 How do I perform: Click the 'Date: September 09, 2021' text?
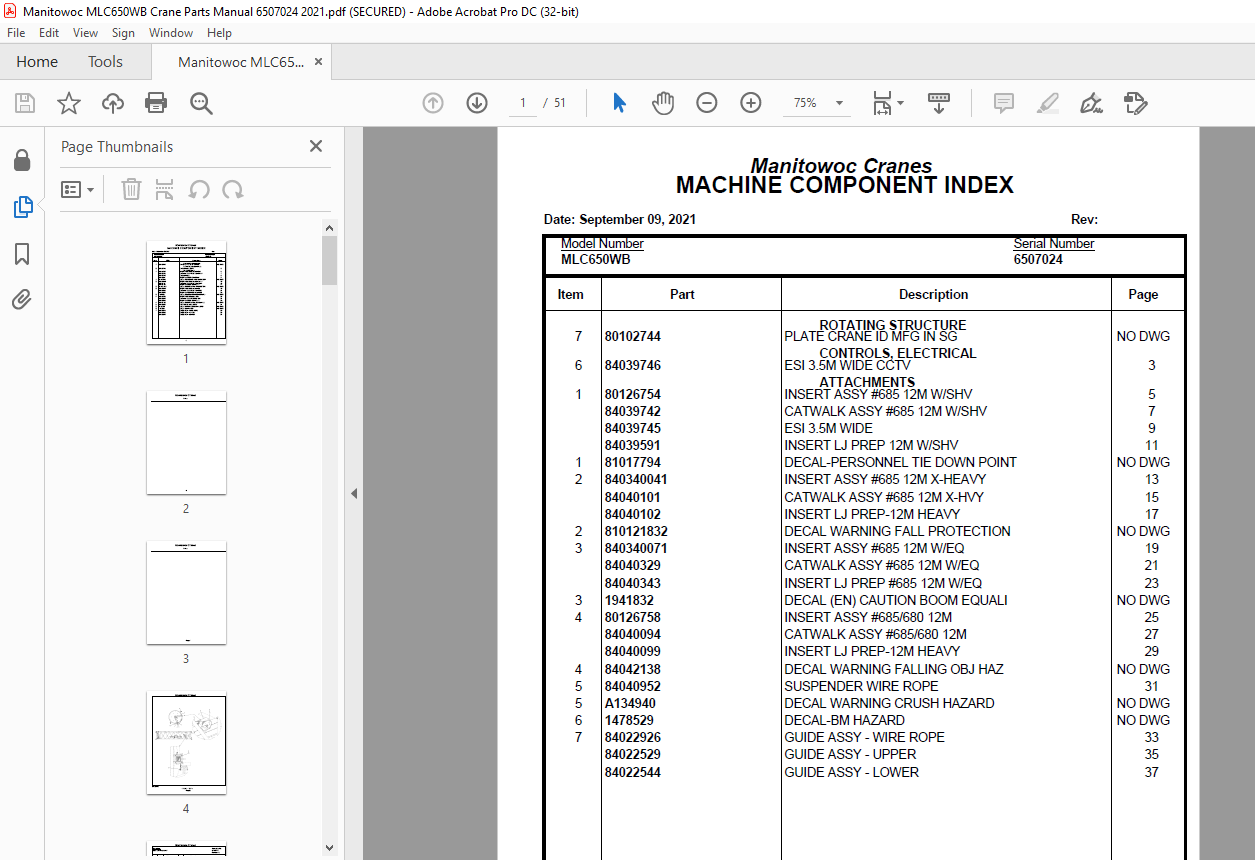(x=620, y=219)
